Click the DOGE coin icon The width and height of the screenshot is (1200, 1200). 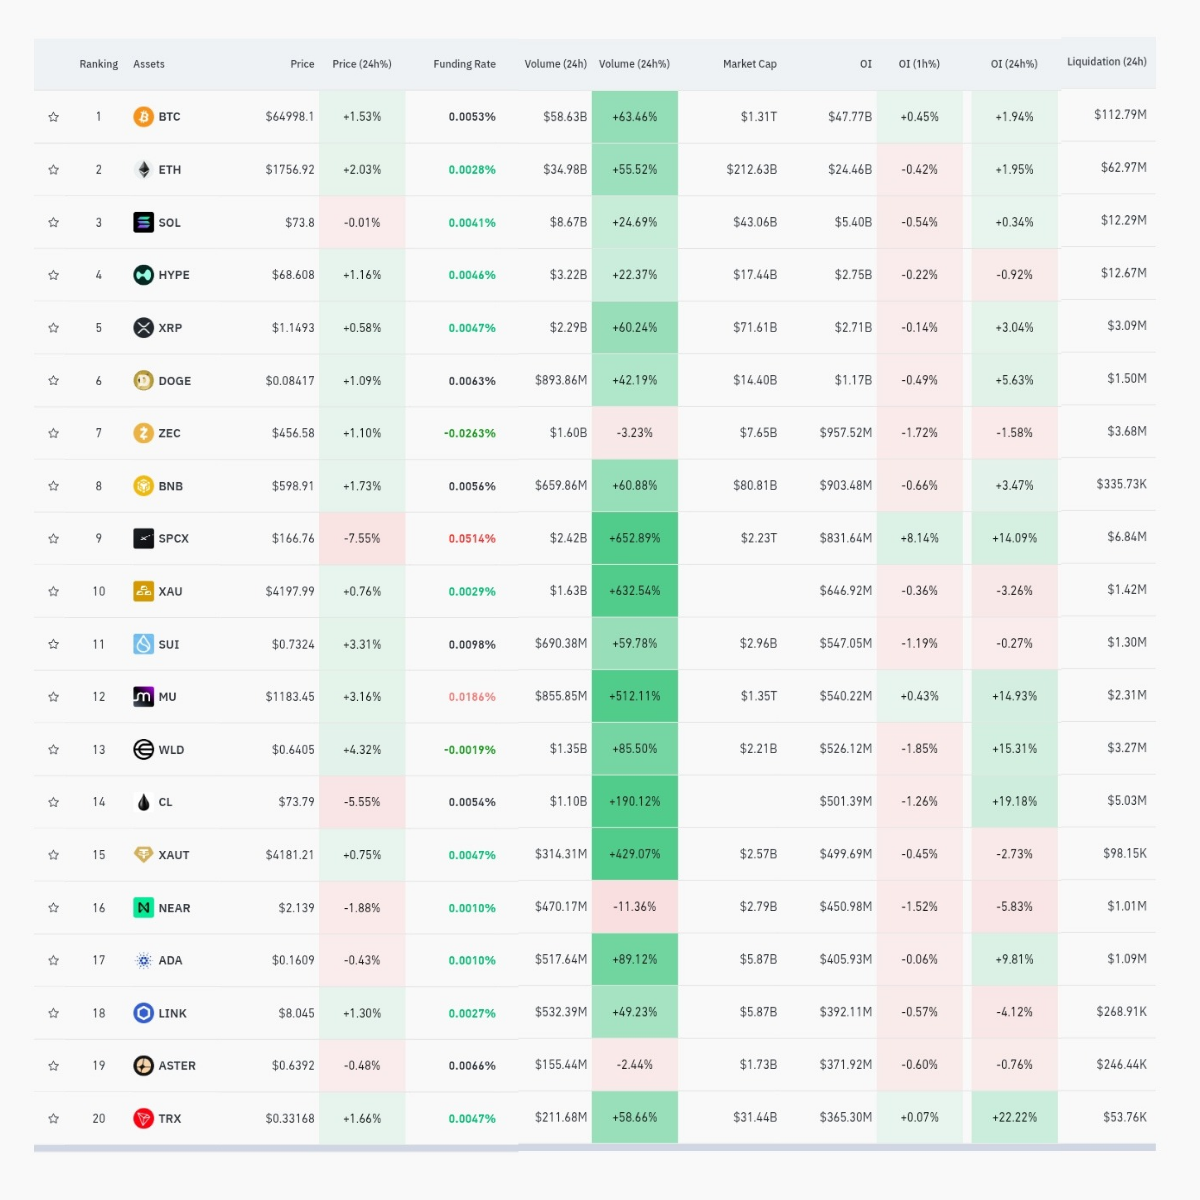tap(143, 380)
